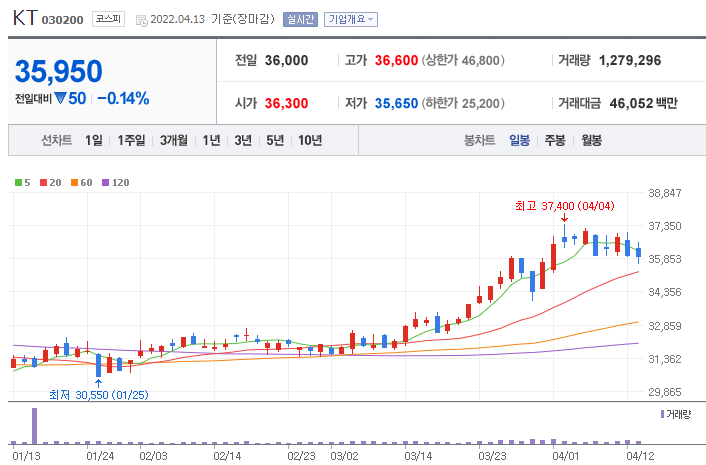
Task: Click the volume value 1,279,296
Action: click(630, 60)
